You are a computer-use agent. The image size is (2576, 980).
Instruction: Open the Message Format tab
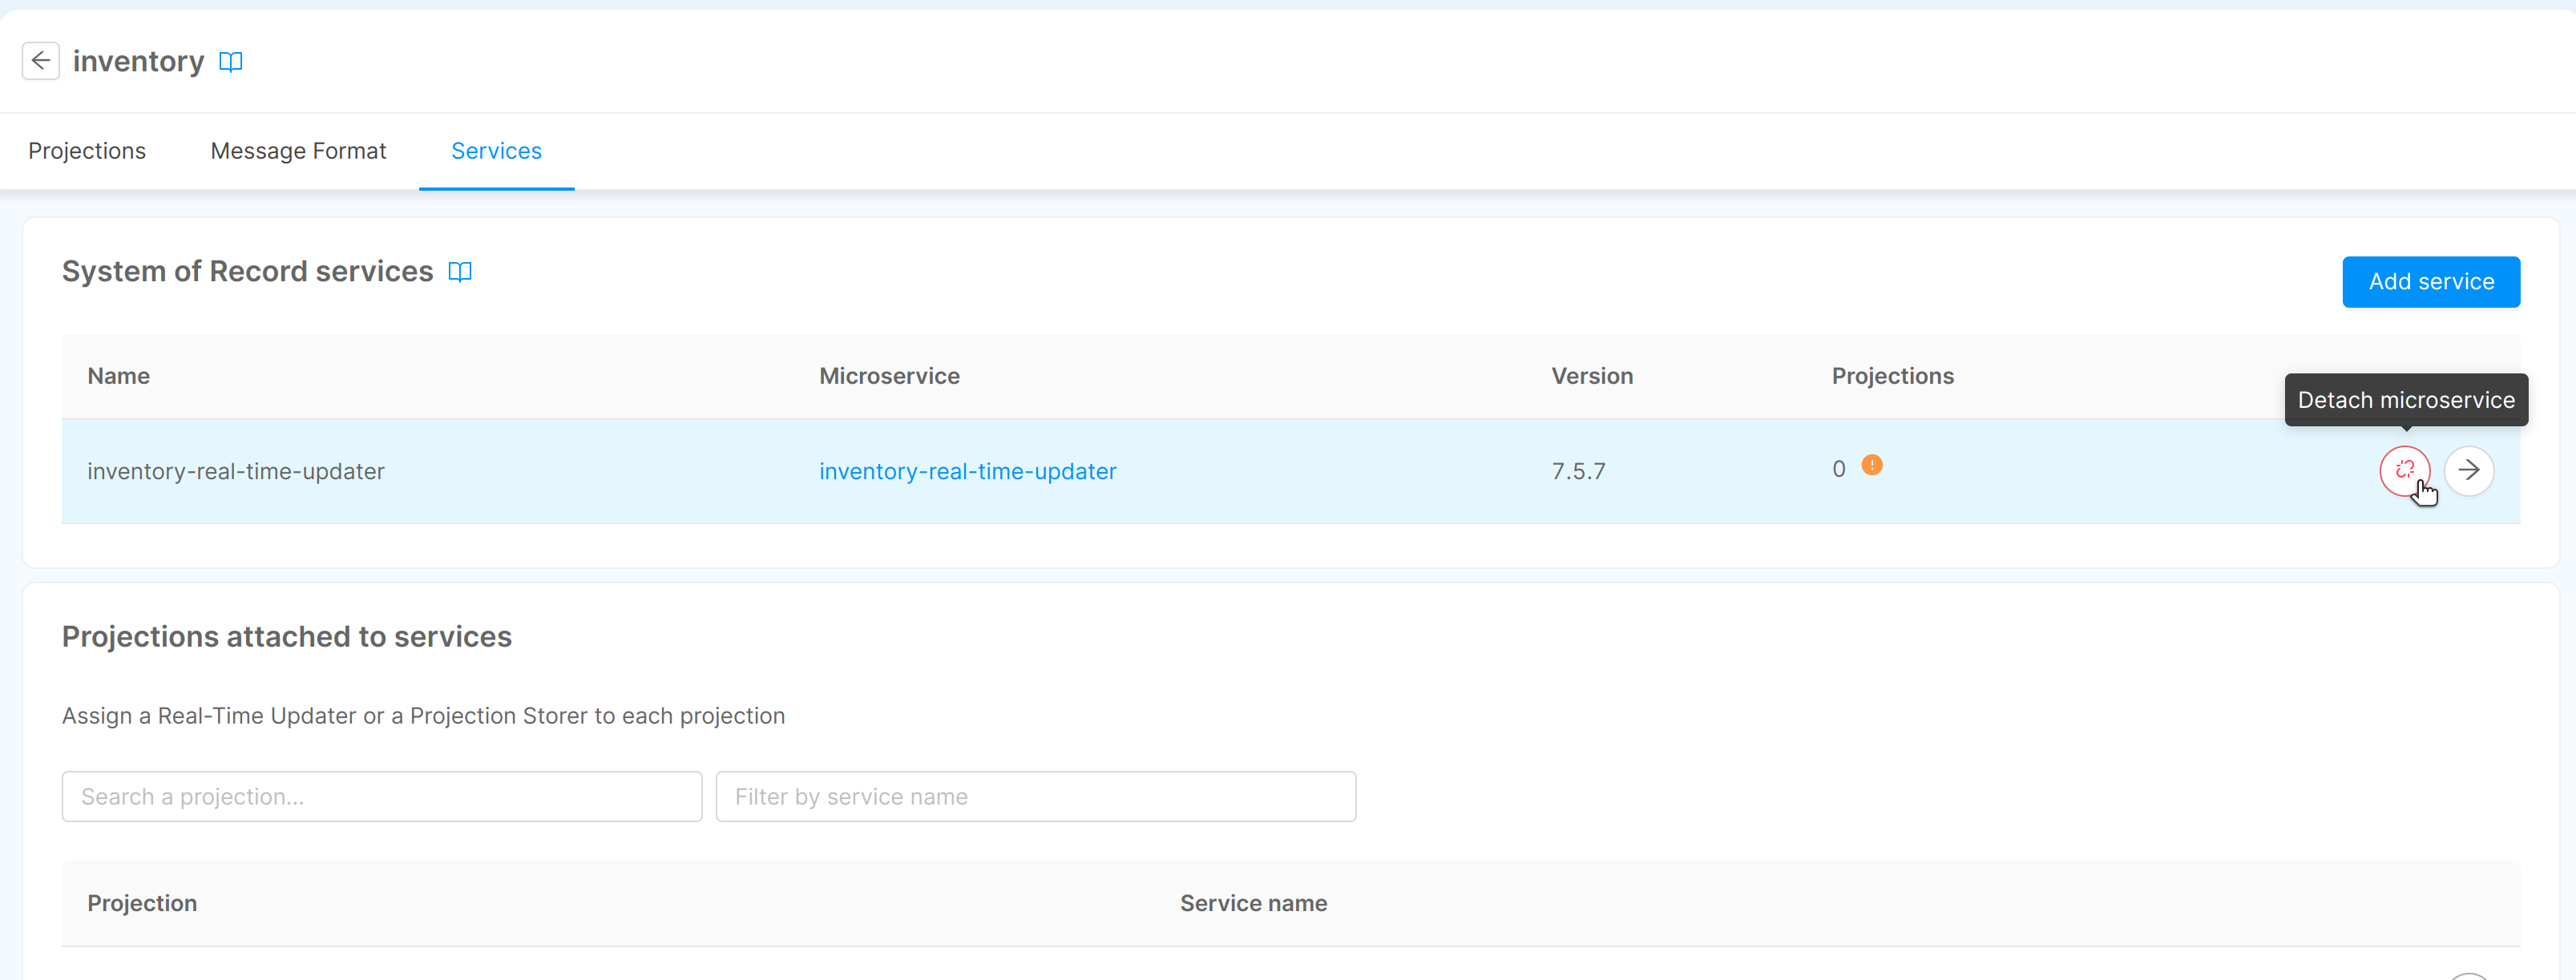click(298, 151)
